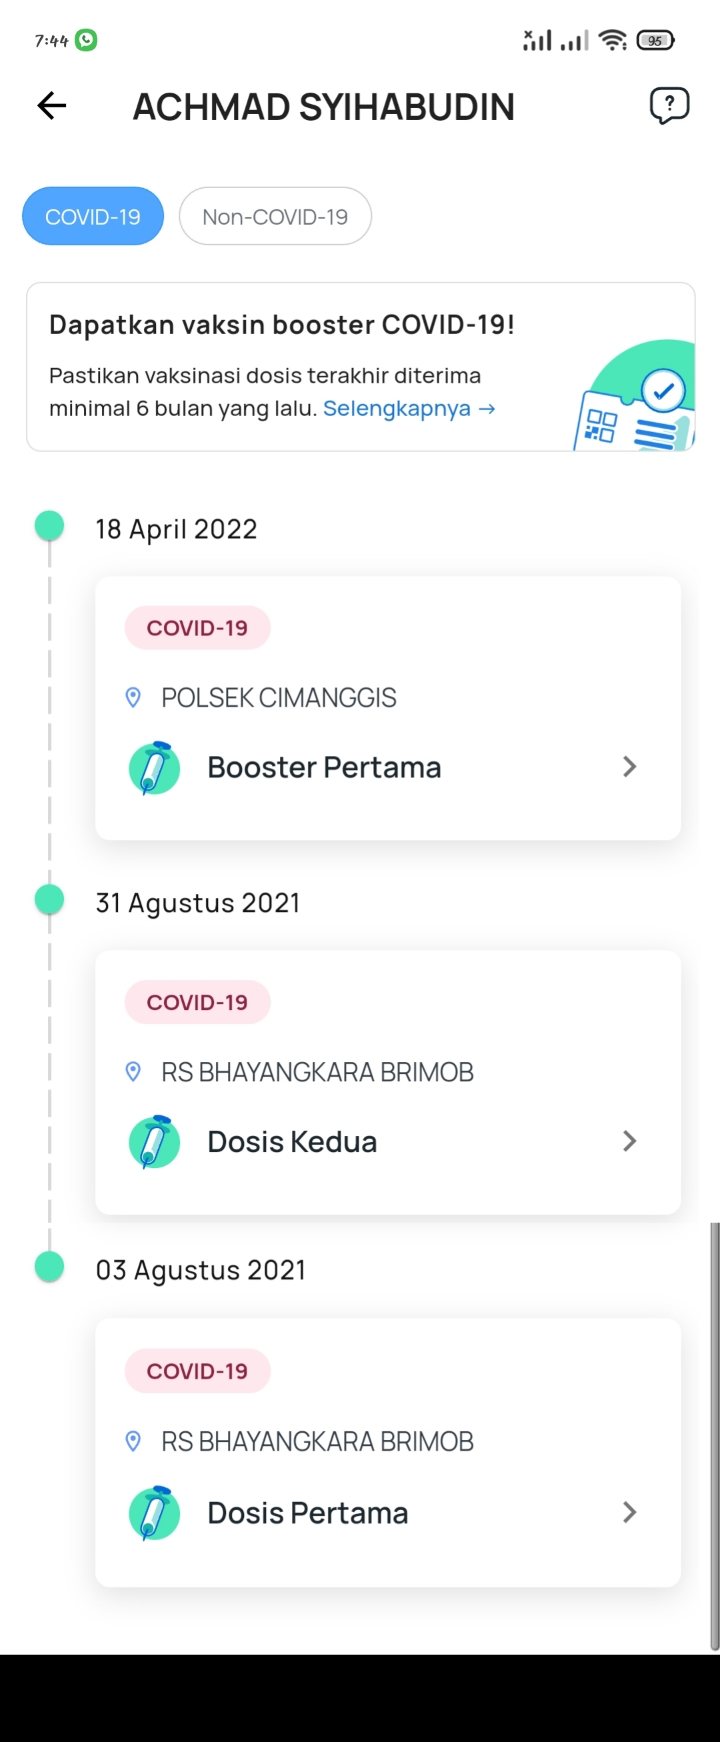Click the 31 Agustus 2021 timeline dot

point(49,899)
